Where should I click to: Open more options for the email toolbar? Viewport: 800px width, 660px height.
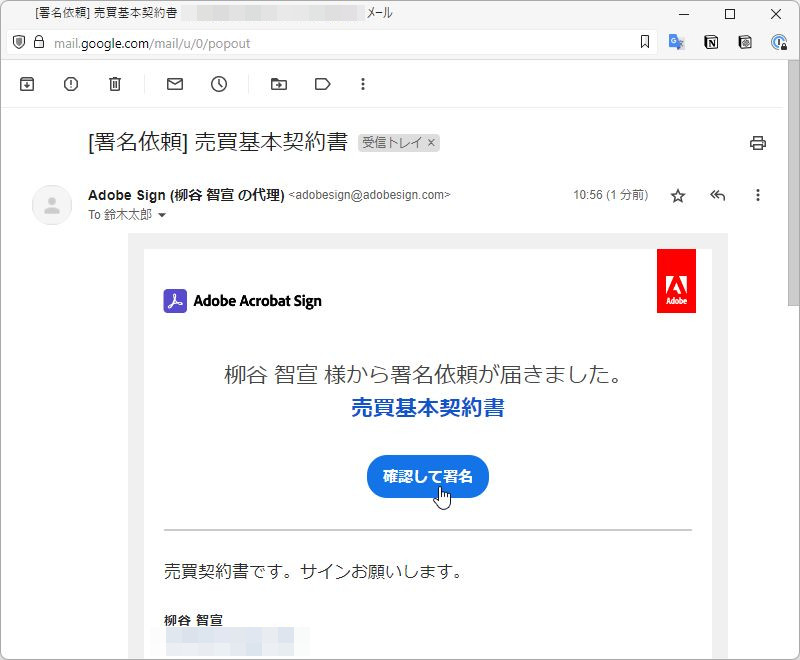click(363, 84)
